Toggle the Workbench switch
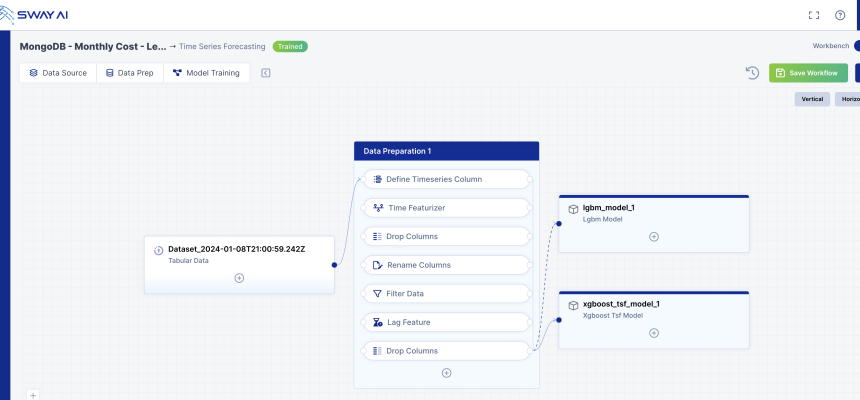 coord(857,46)
